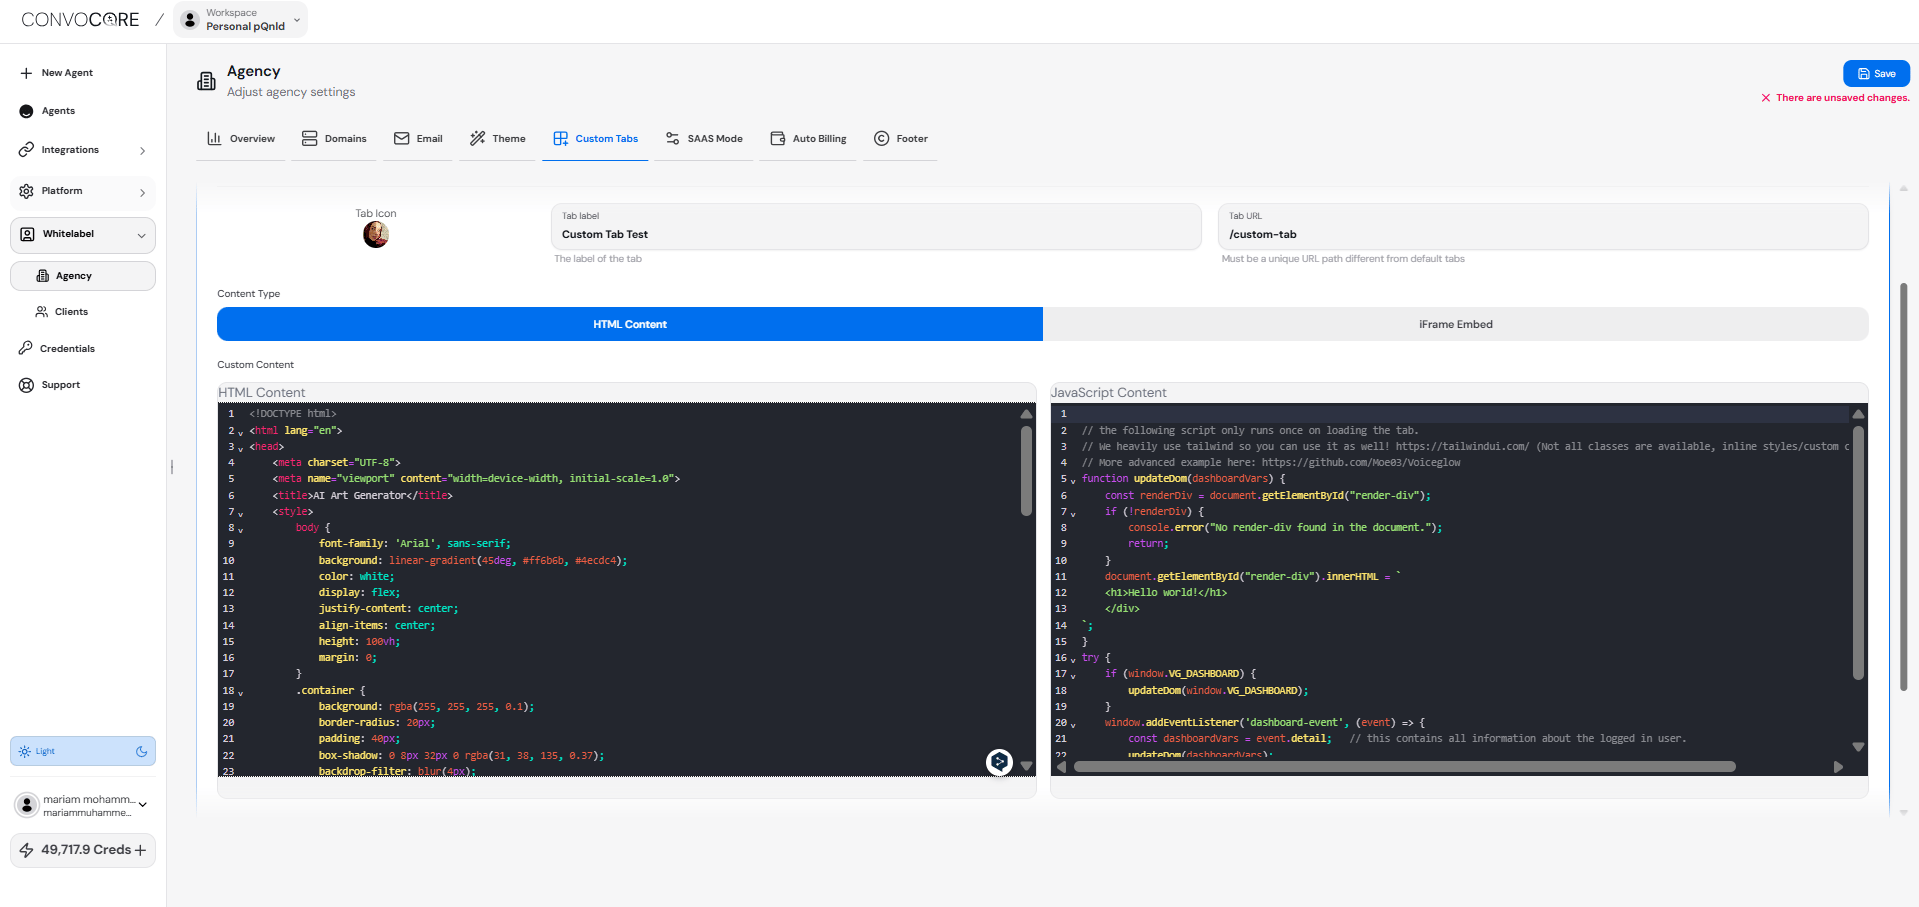Viewport: 1919px width, 907px height.
Task: Fold the updateDom function on line 5
Action: (1073, 481)
